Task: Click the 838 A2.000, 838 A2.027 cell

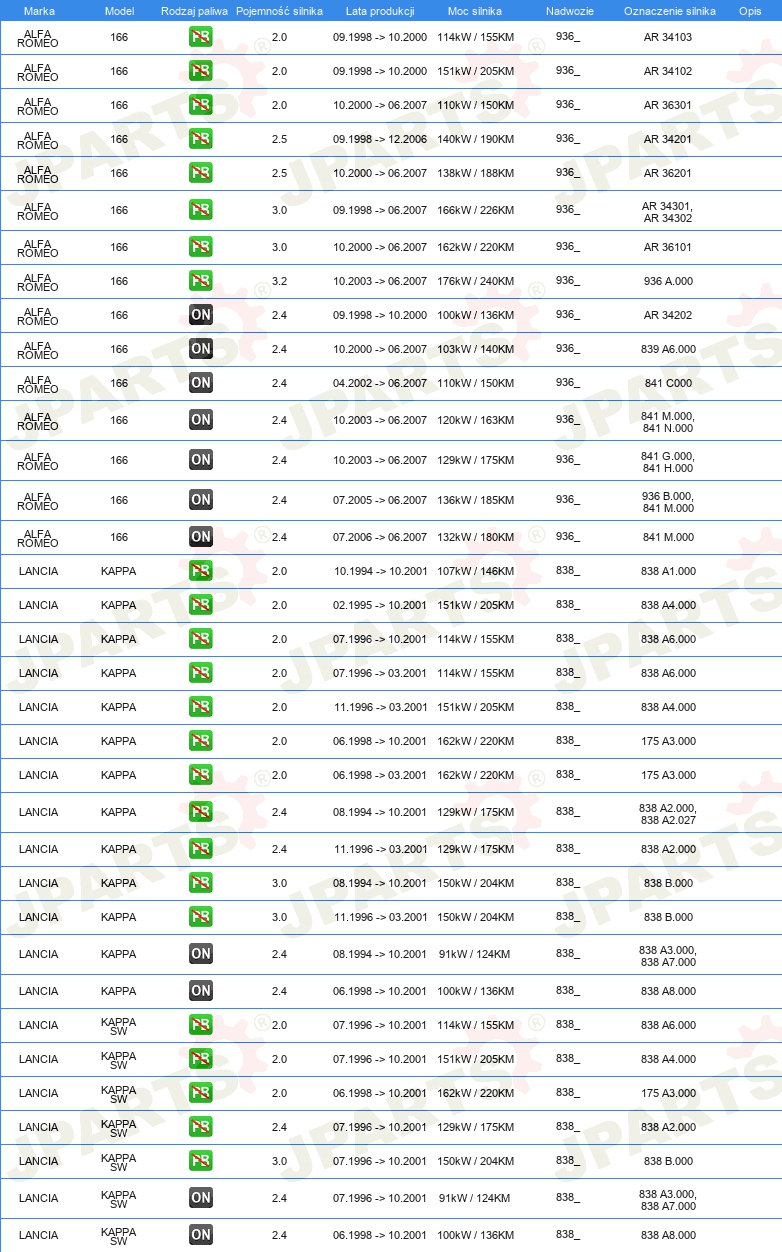Action: pyautogui.click(x=668, y=814)
